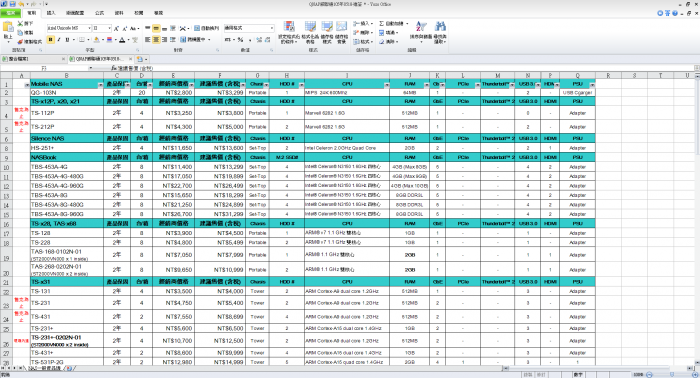Click the Delete cells button (刪除)

pyautogui.click(x=362, y=33)
